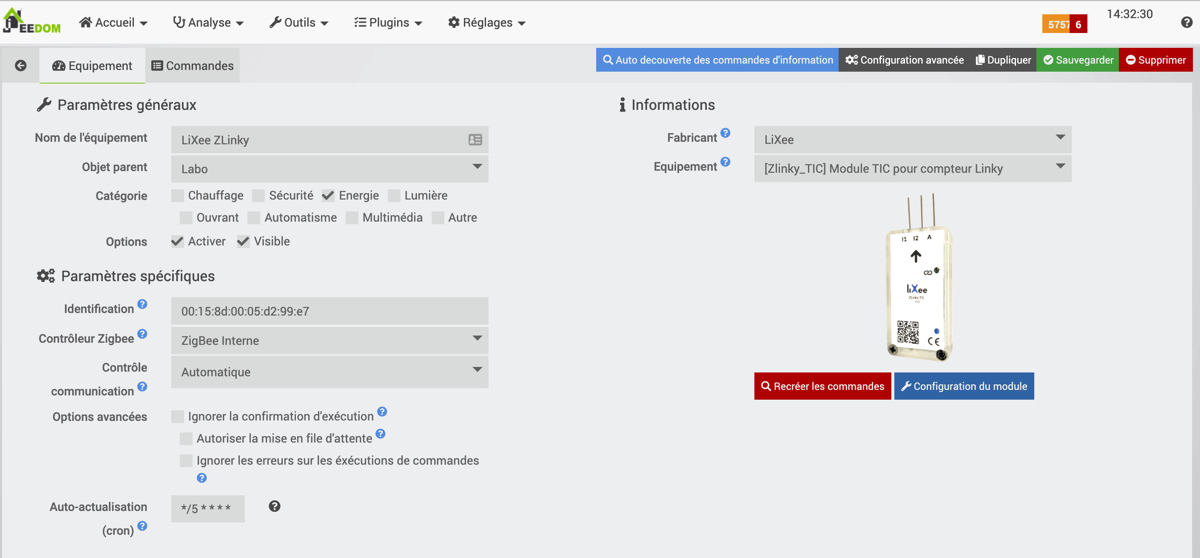1200x558 pixels.
Task: Open the Analyse menu
Action: pyautogui.click(x=208, y=22)
